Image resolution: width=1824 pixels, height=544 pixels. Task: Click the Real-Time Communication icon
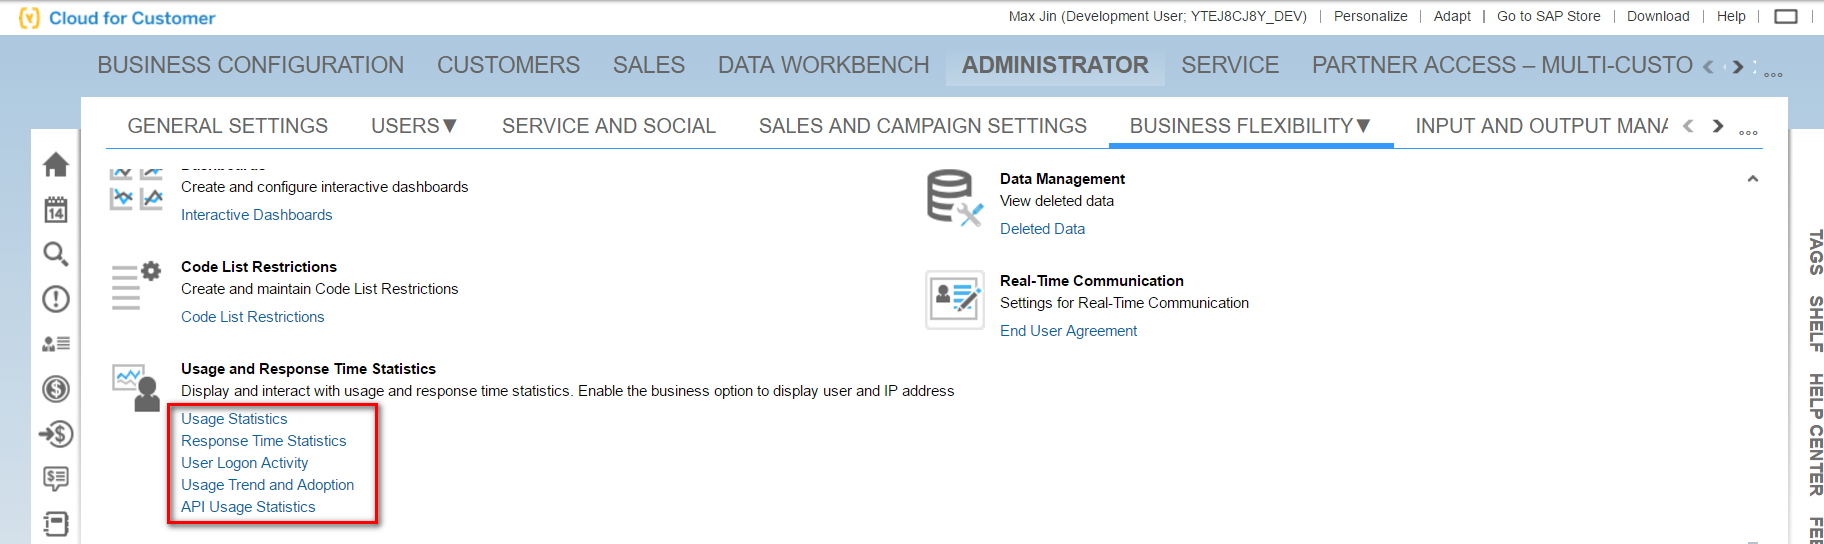click(955, 300)
